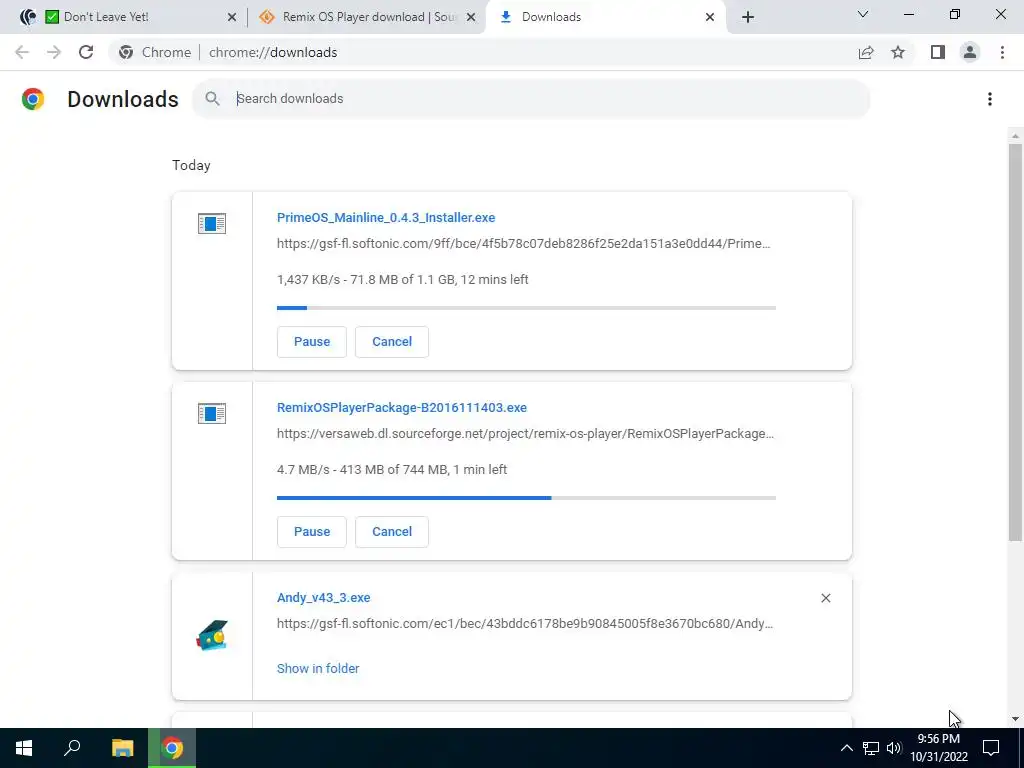Cancel the RemixOSPlayerPackage download

pos(392,532)
